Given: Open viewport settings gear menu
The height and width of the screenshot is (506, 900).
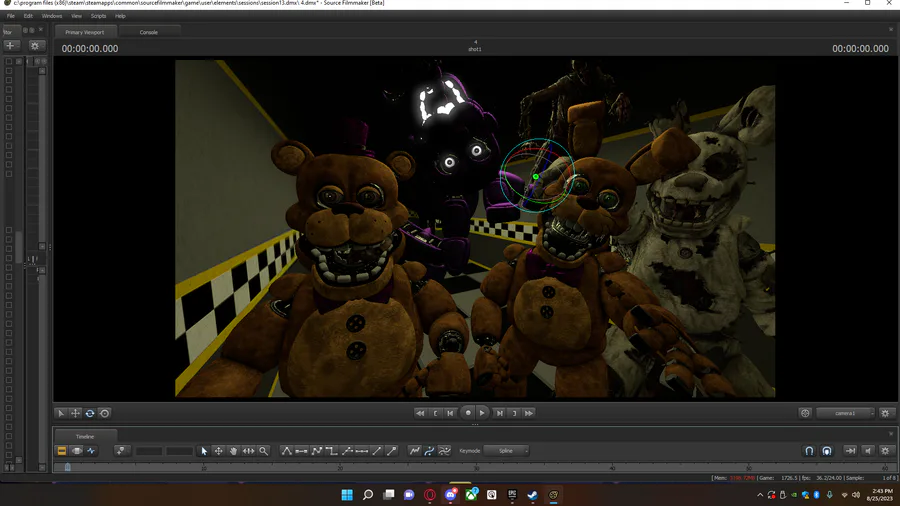Looking at the screenshot, I should (885, 413).
